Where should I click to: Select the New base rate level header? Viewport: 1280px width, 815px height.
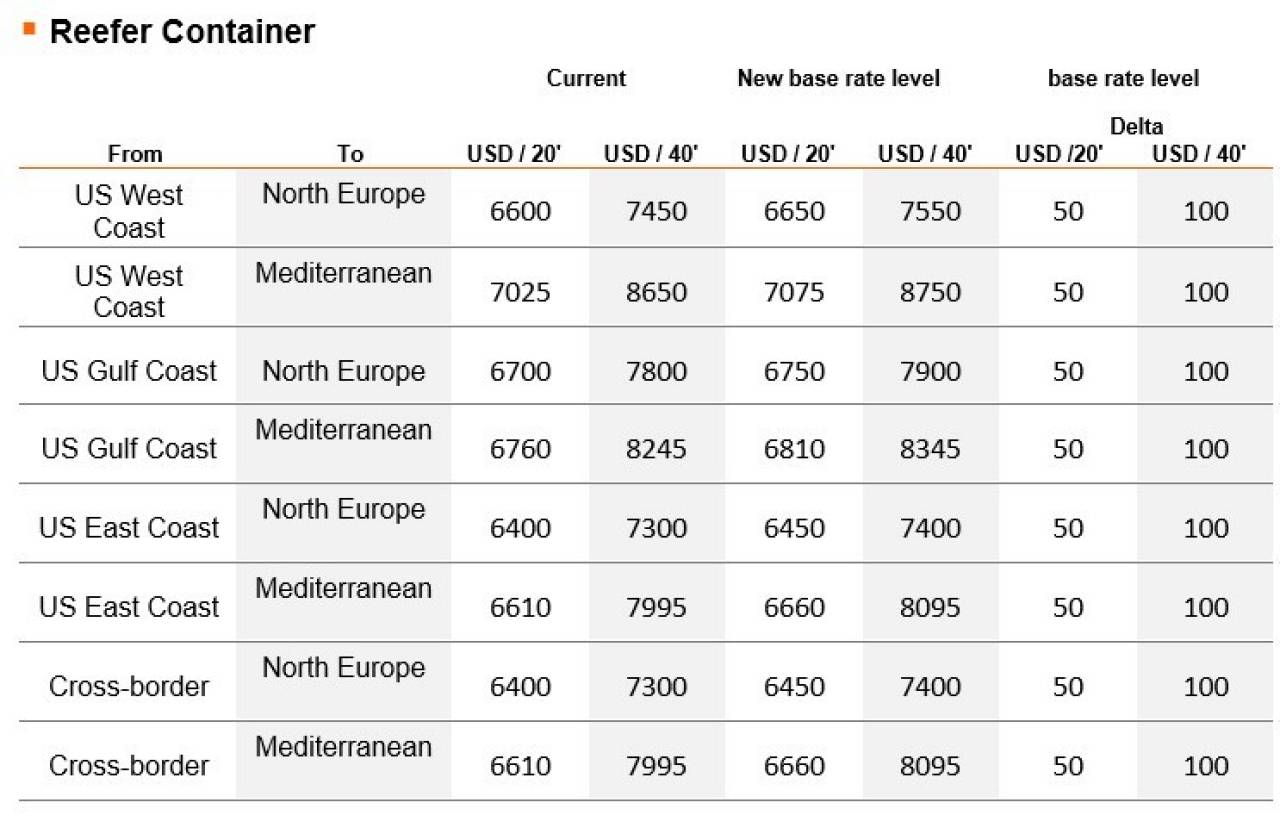point(839,78)
